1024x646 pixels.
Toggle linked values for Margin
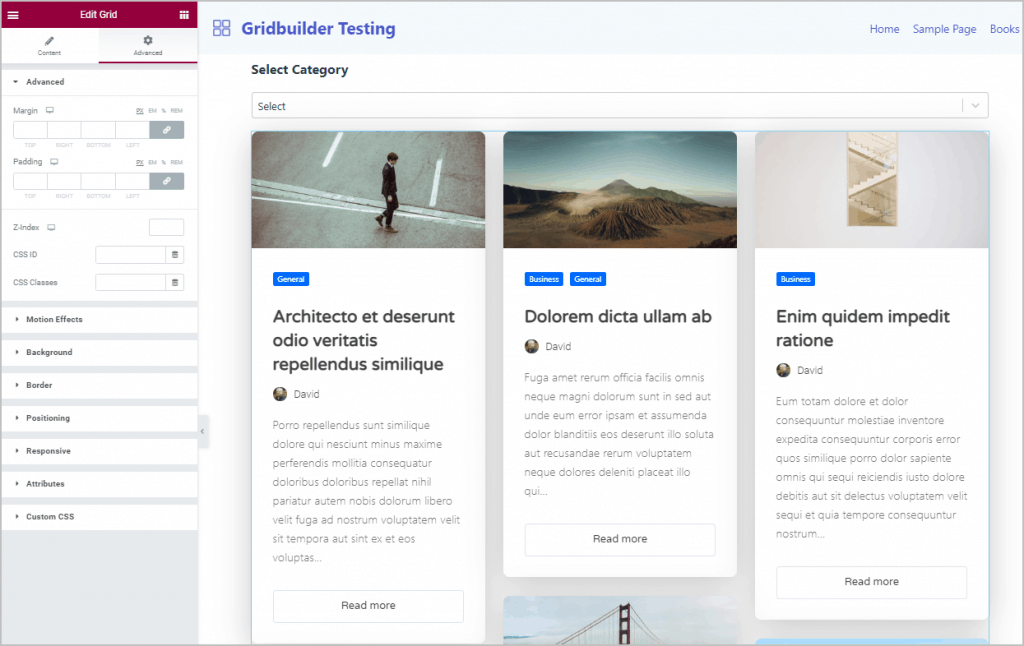coord(166,130)
